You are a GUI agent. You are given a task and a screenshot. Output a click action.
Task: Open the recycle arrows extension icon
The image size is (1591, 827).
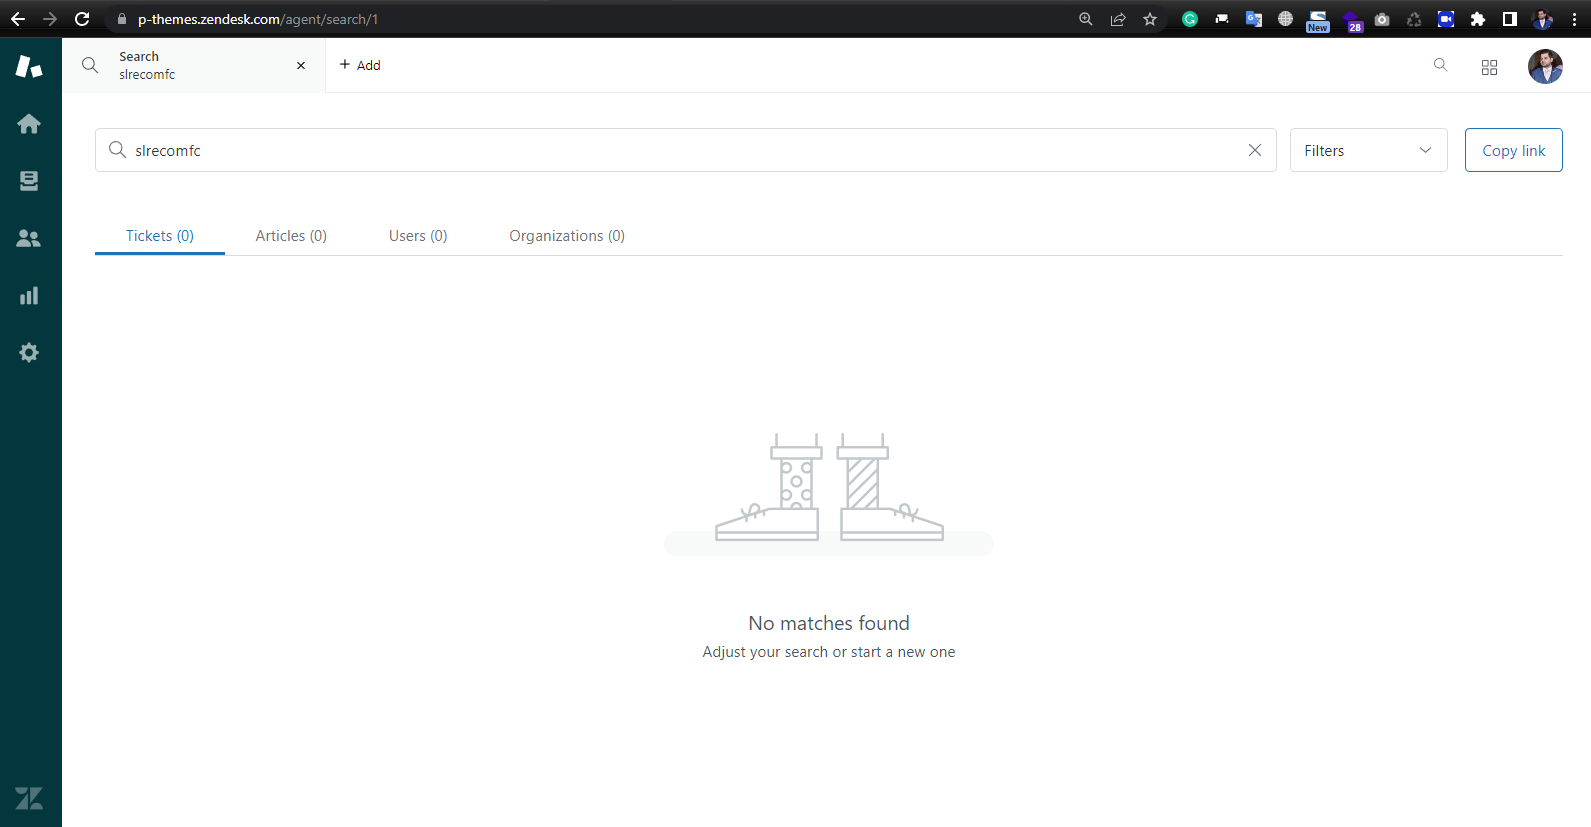point(1414,19)
